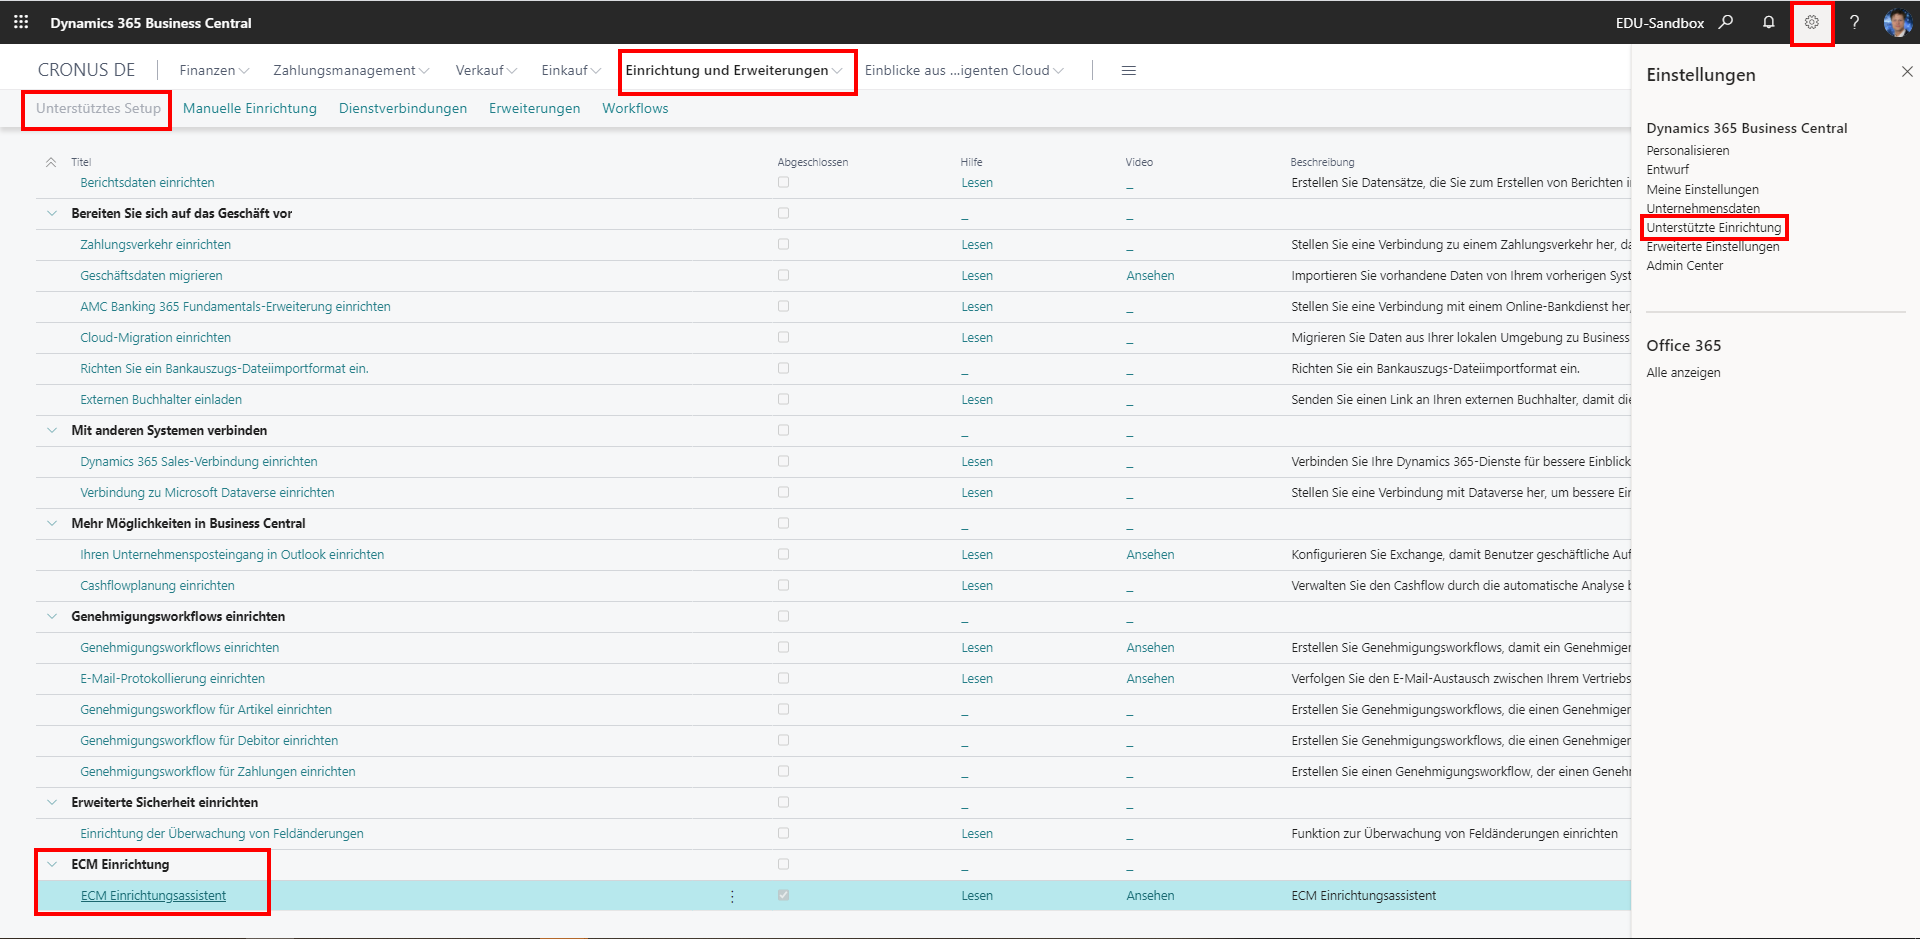Toggle Abgeschlossen checkbox for Cloud-Migration einrichten
Screen dimensions: 1920x939
pyautogui.click(x=783, y=337)
